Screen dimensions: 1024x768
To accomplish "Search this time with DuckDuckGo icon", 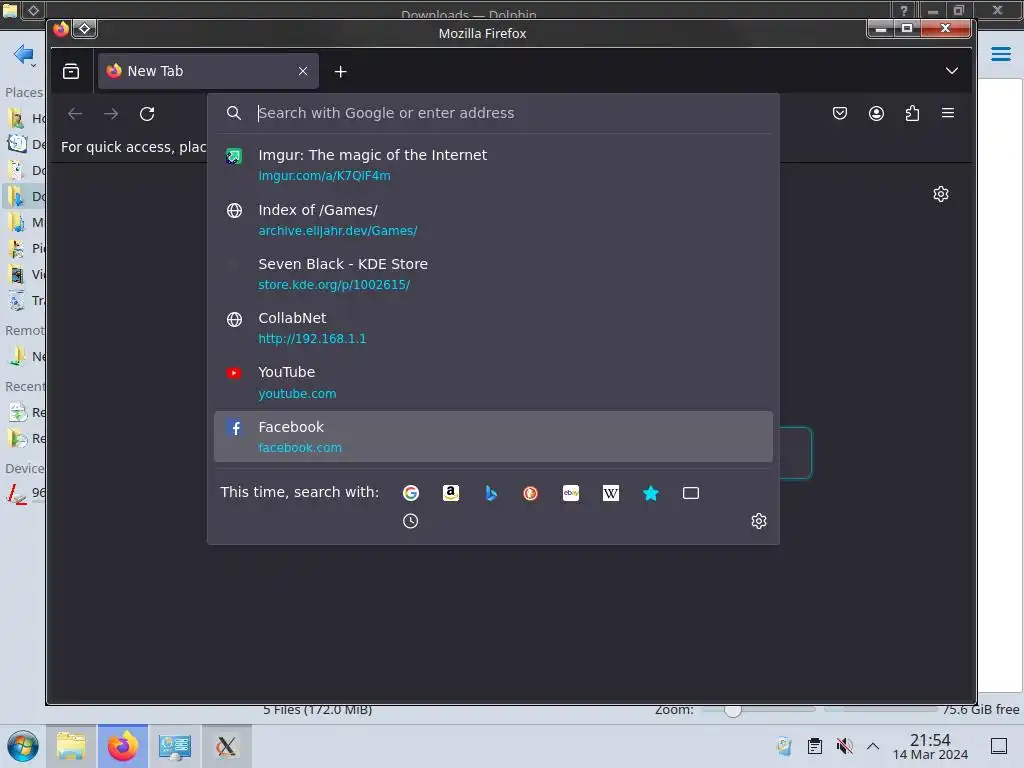I will pyautogui.click(x=530, y=493).
